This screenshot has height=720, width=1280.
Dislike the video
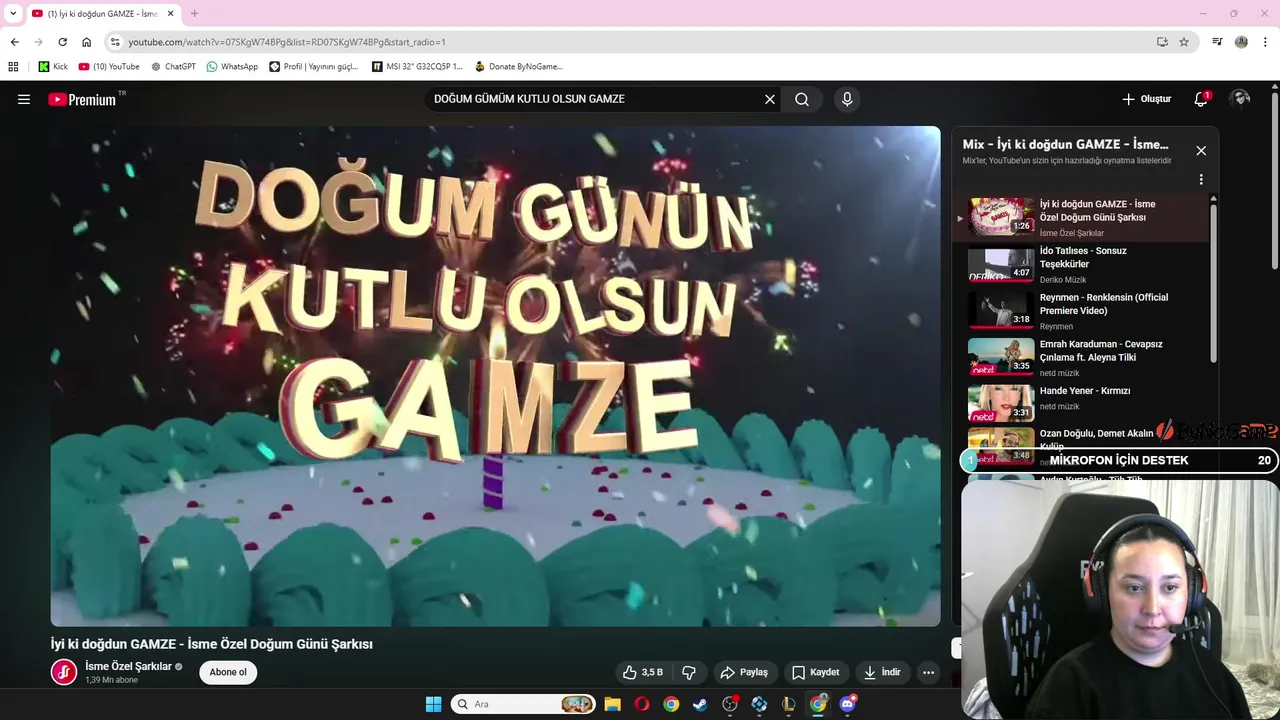[x=688, y=673]
